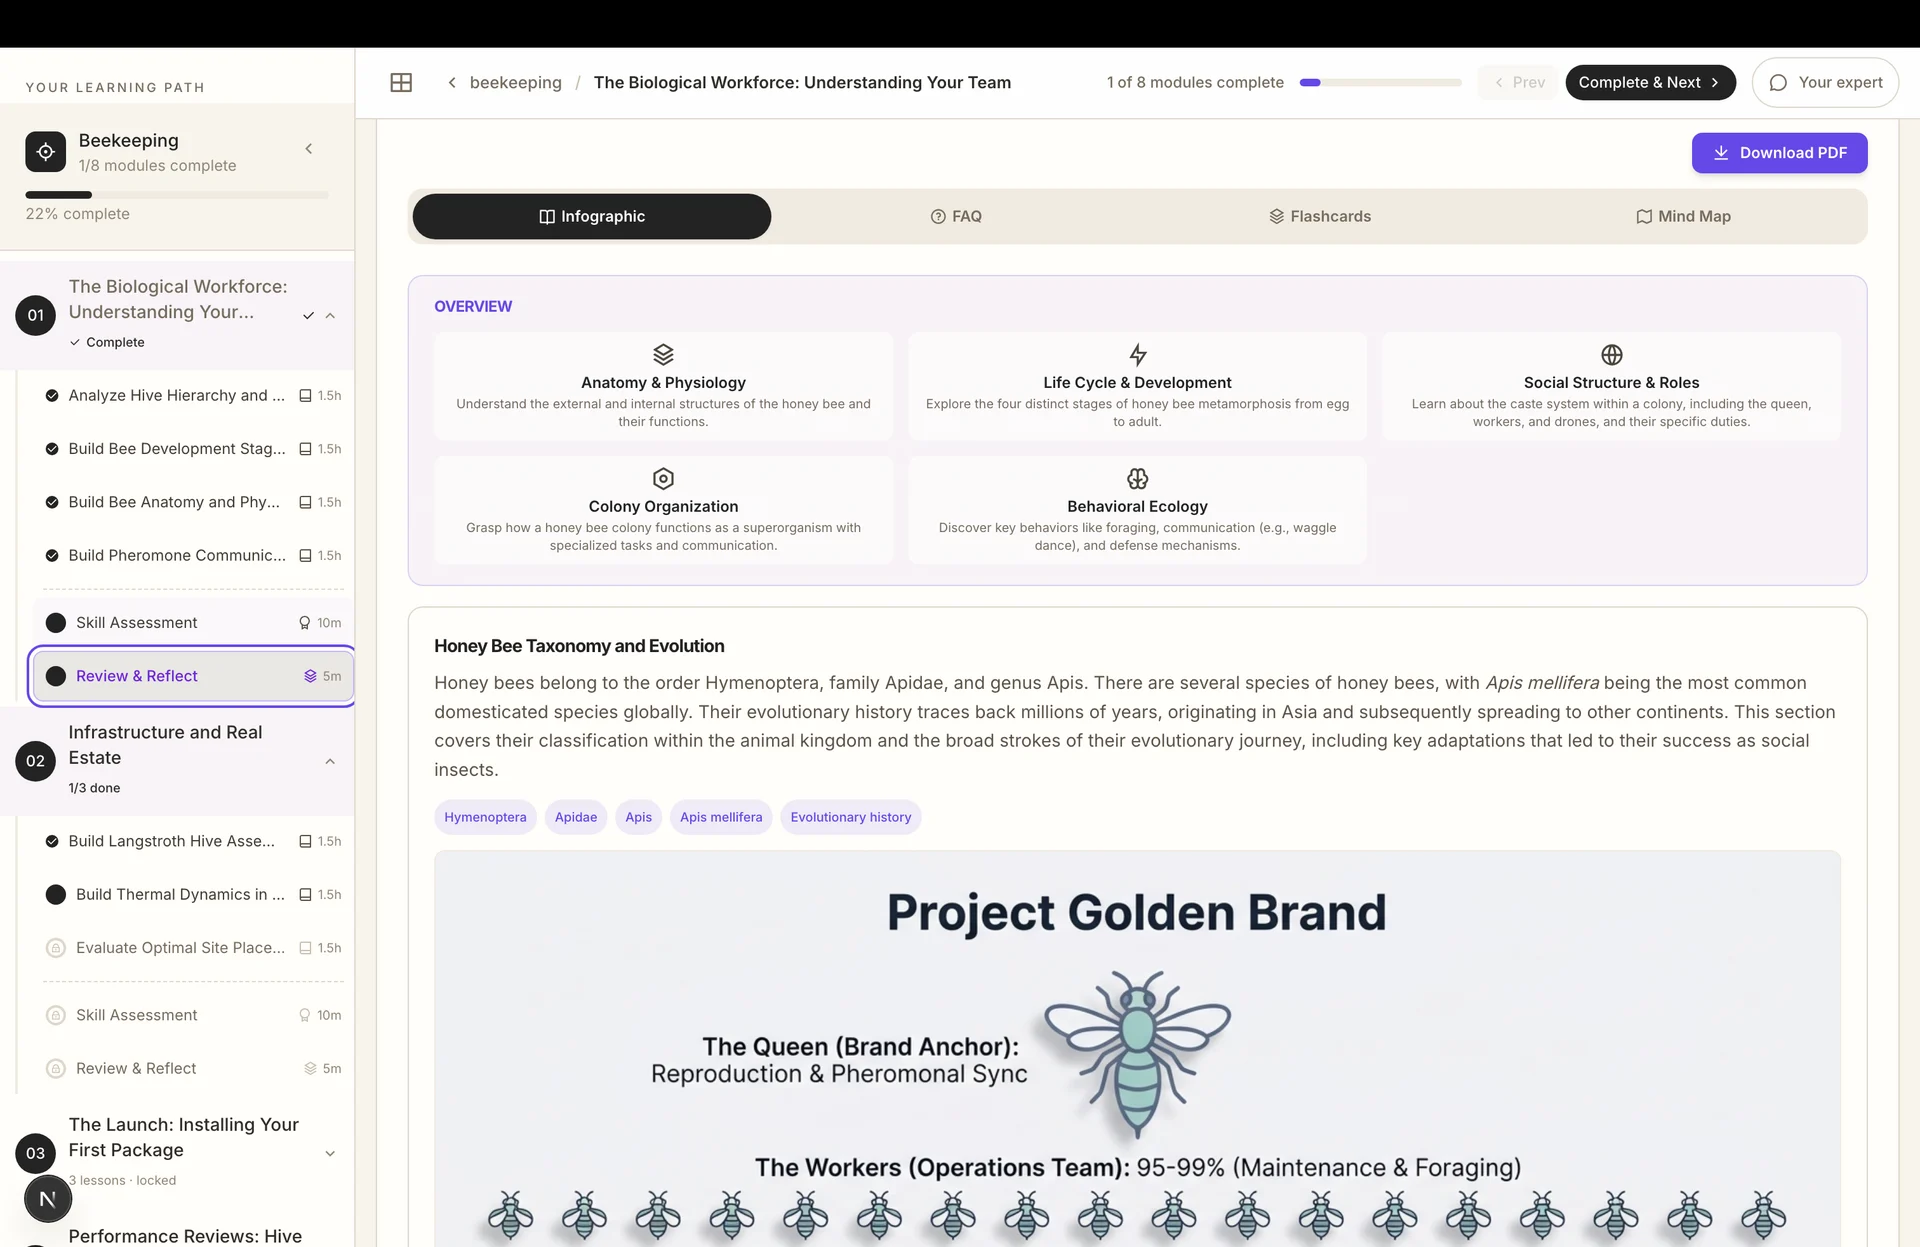Click the 22% complete sidebar progress bar
Viewport: 1920px width, 1247px height.
(x=177, y=195)
